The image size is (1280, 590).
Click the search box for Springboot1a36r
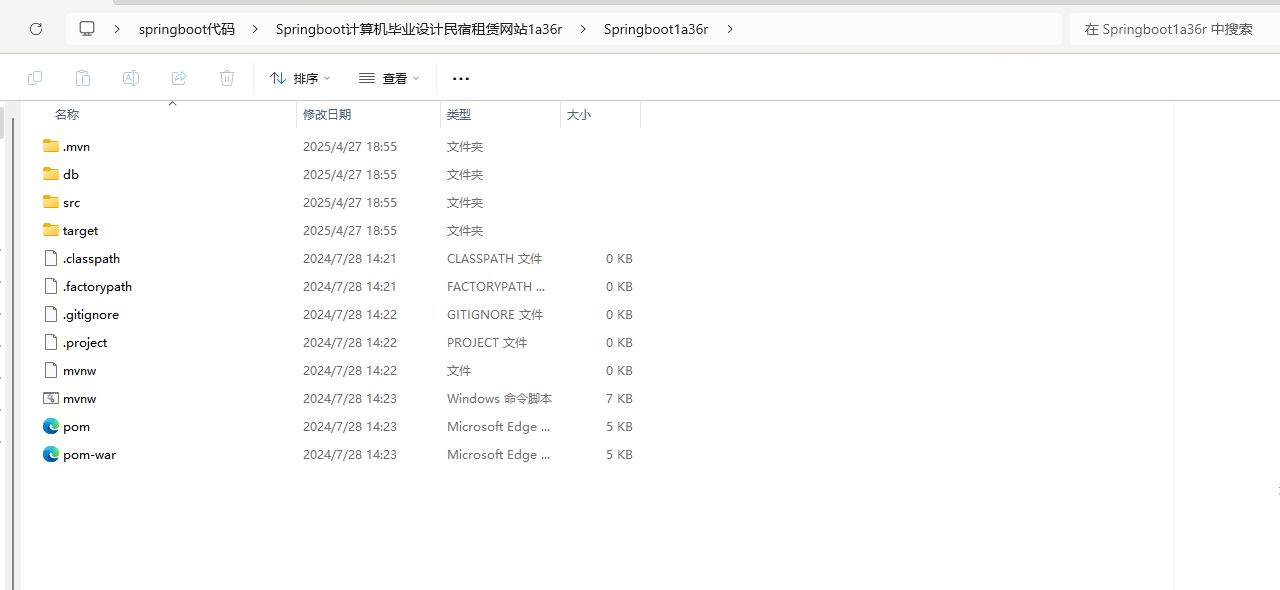(x=1170, y=29)
